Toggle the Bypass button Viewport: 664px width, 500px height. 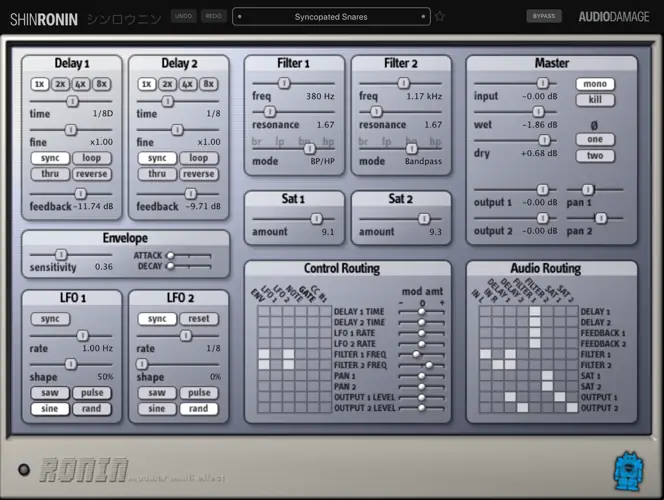[544, 16]
